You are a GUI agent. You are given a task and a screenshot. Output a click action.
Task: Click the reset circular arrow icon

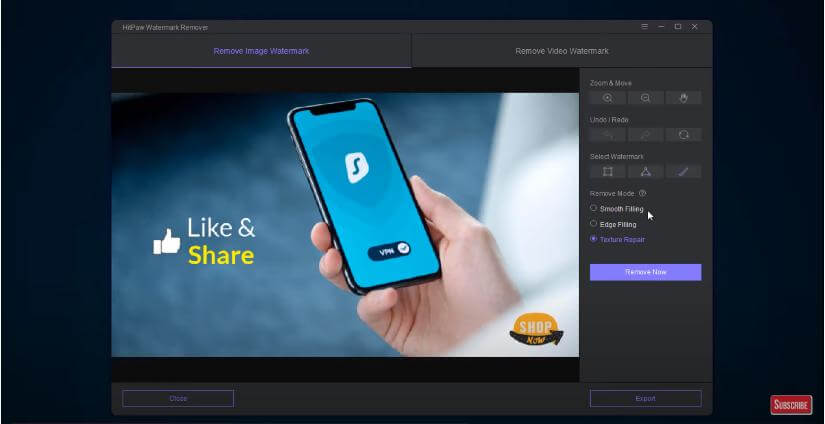(683, 135)
